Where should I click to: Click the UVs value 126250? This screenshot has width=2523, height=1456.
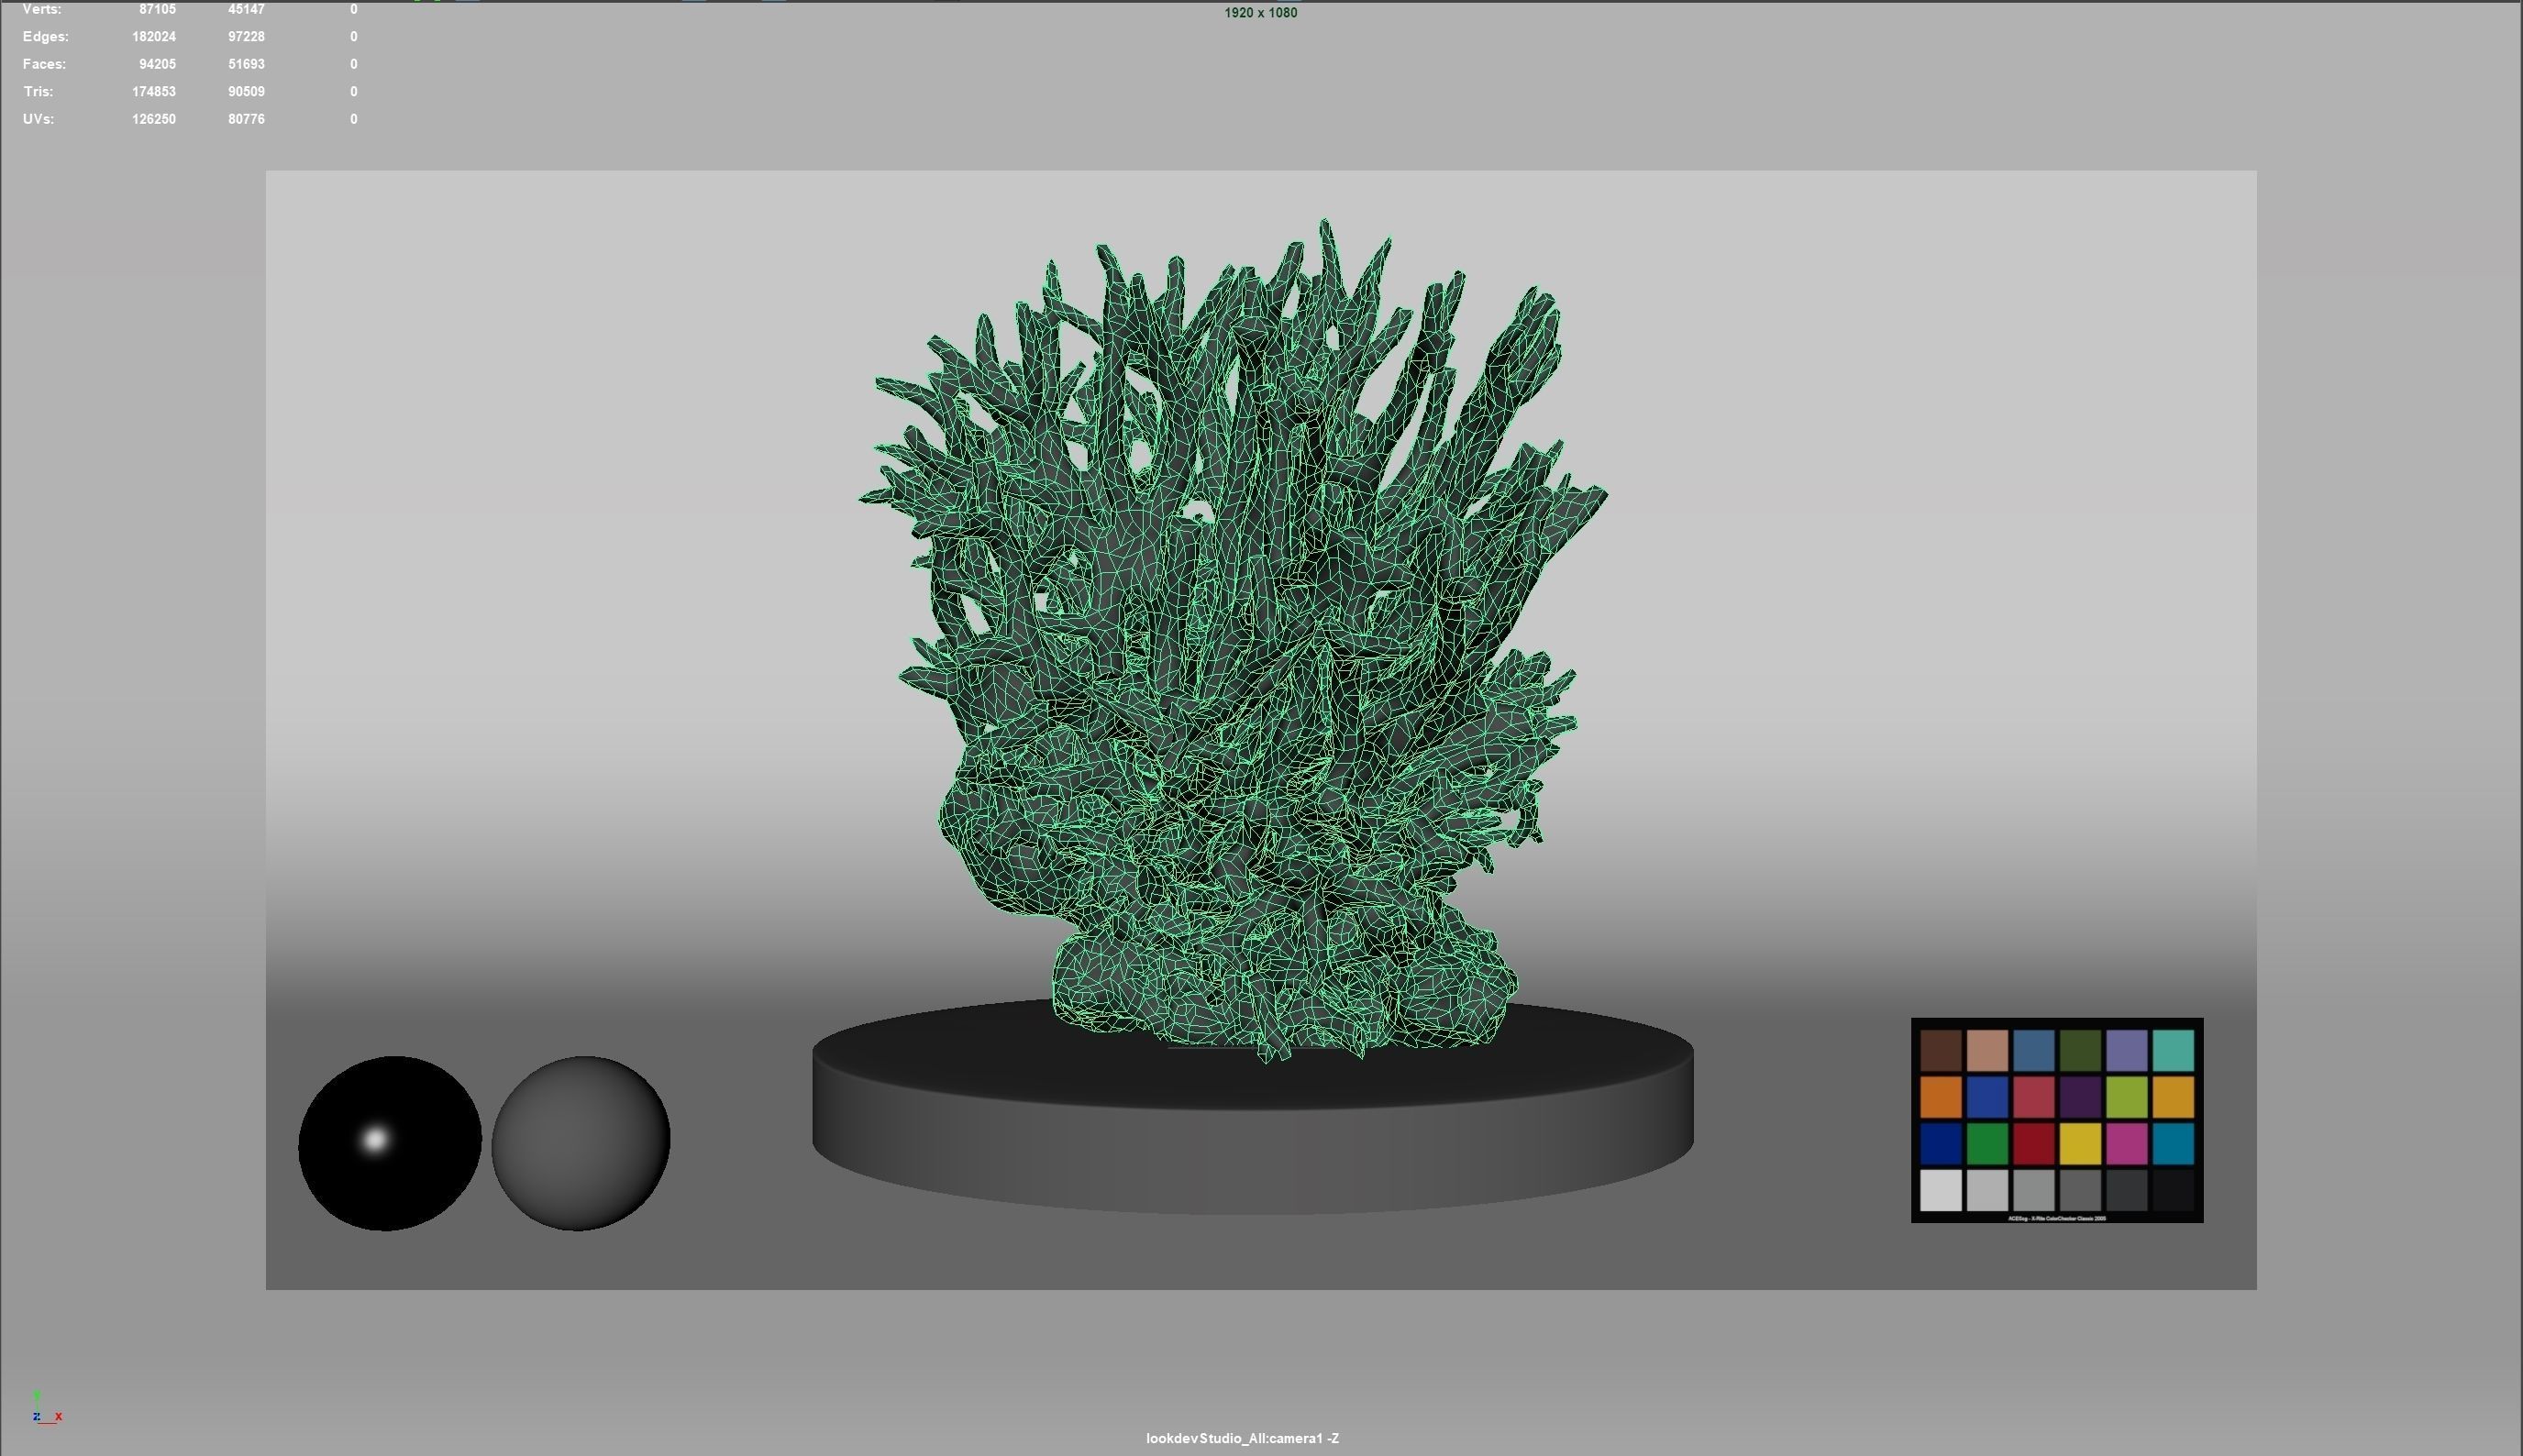[154, 119]
